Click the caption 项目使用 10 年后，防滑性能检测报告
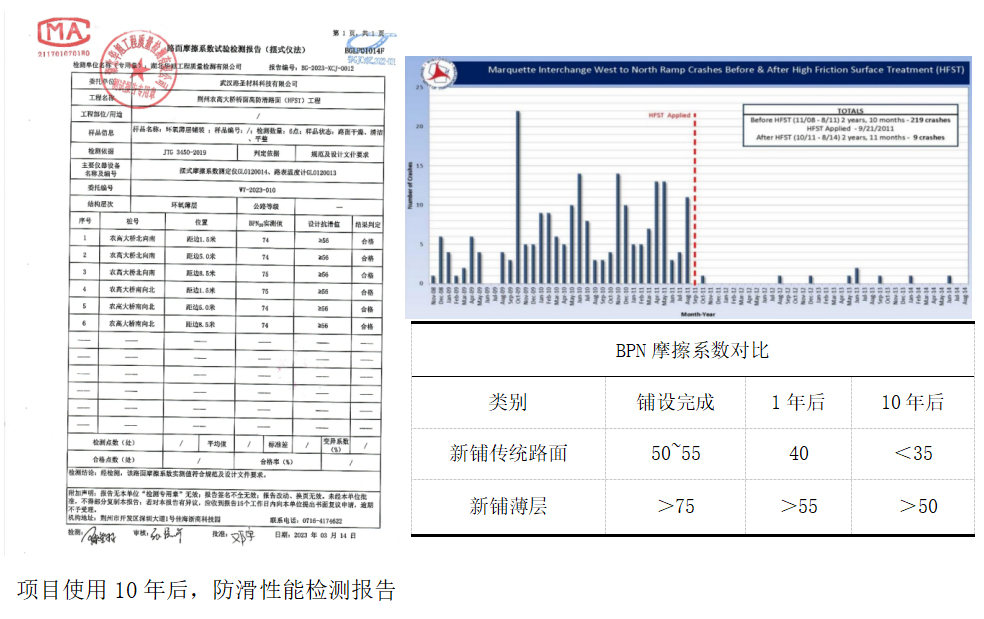Viewport: 984px width, 619px height. click(206, 590)
